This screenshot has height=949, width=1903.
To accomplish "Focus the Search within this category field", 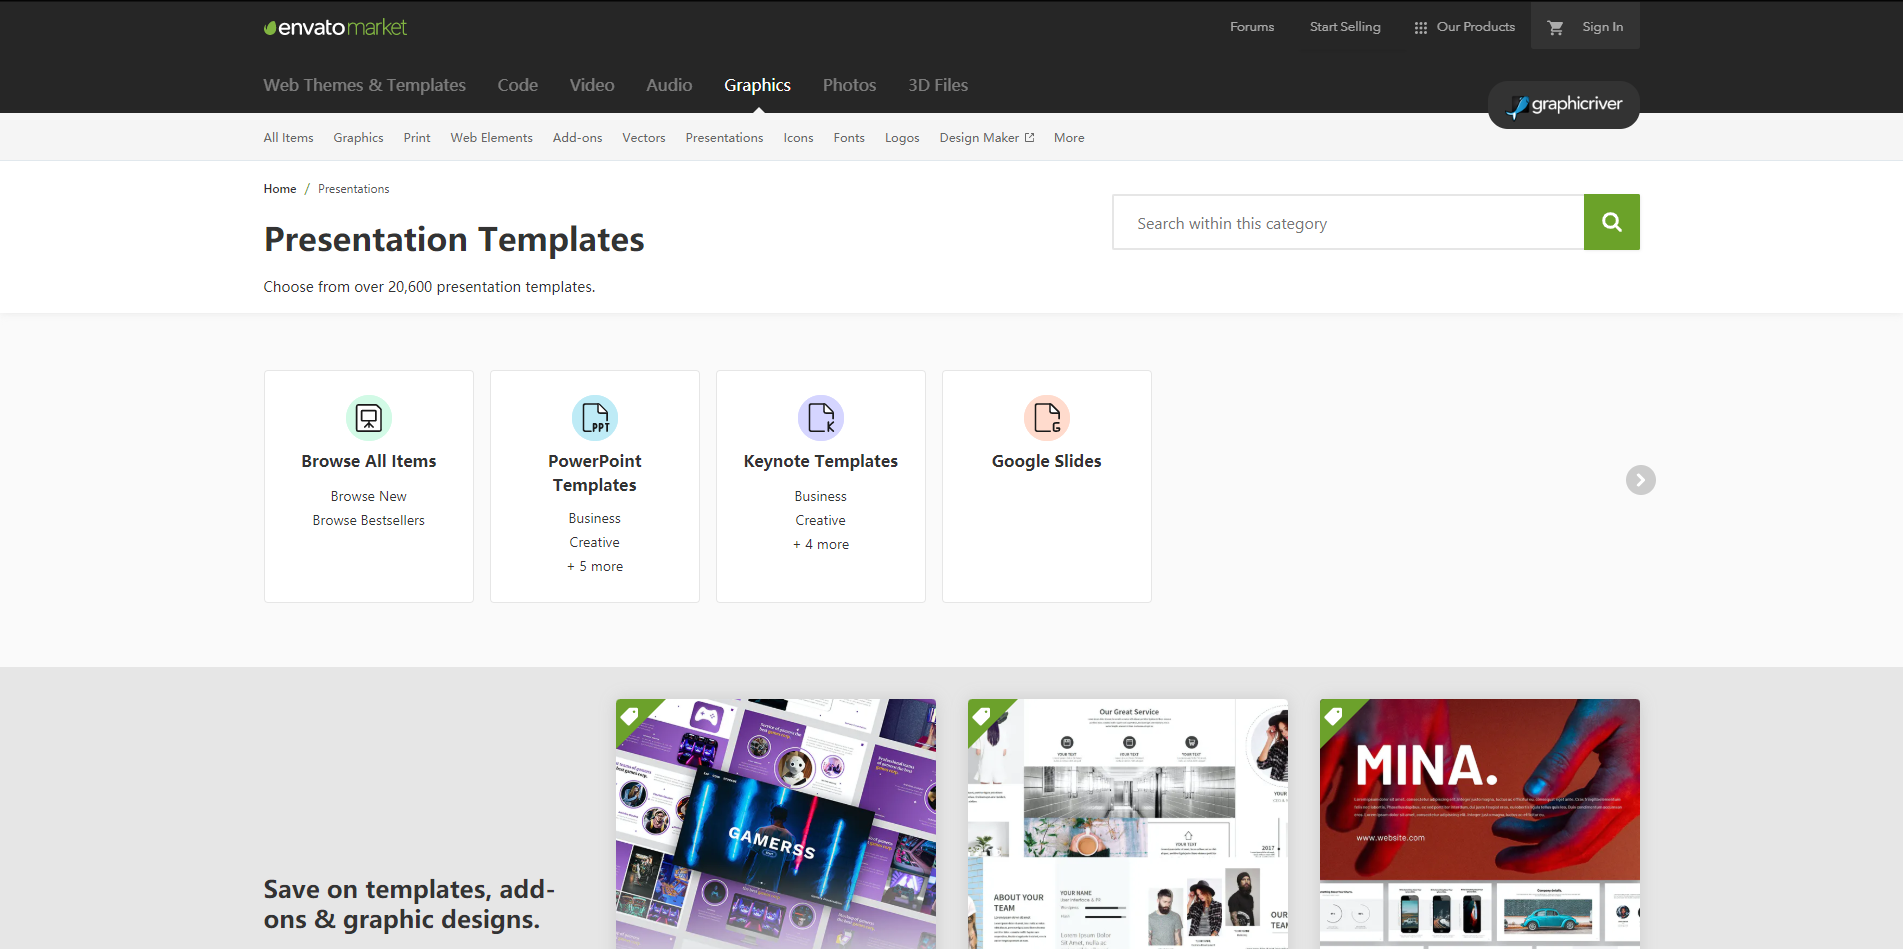I will [x=1348, y=222].
